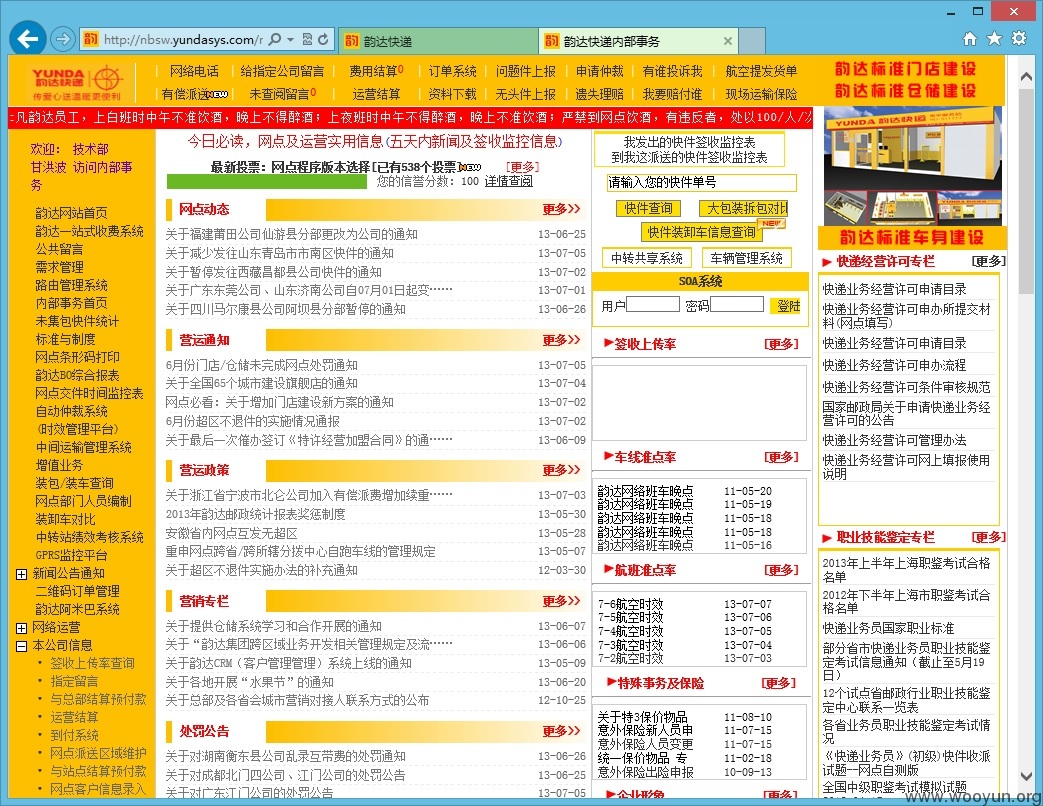
Task: Open 费用结算 menu item
Action: (x=376, y=71)
